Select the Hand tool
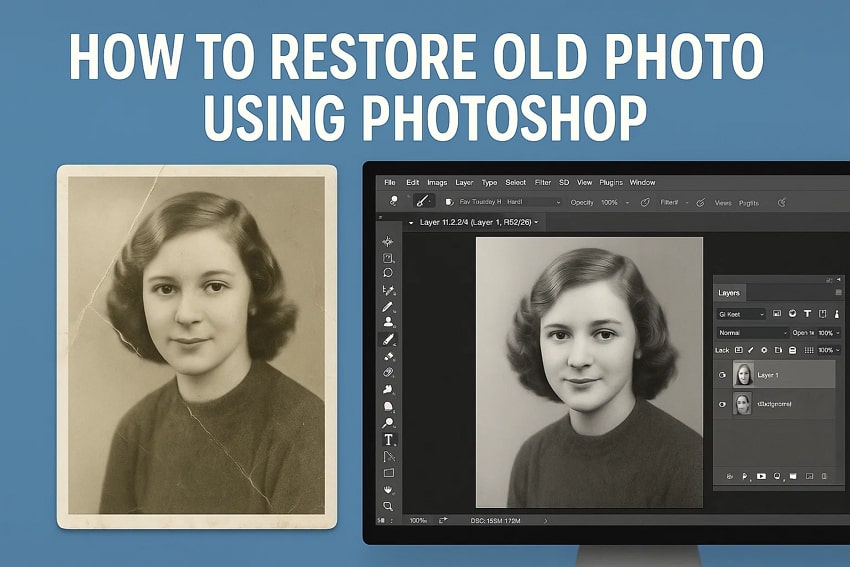 point(388,489)
